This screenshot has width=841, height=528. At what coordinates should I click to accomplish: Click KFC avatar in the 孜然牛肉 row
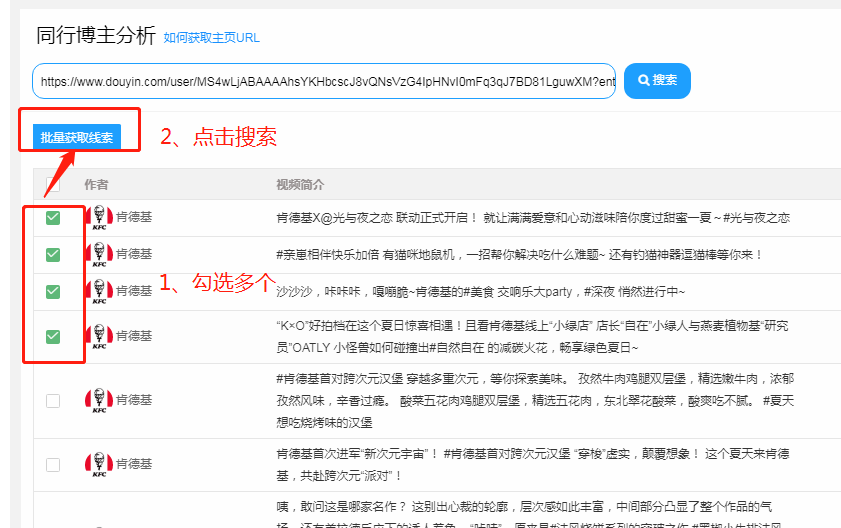[x=99, y=401]
